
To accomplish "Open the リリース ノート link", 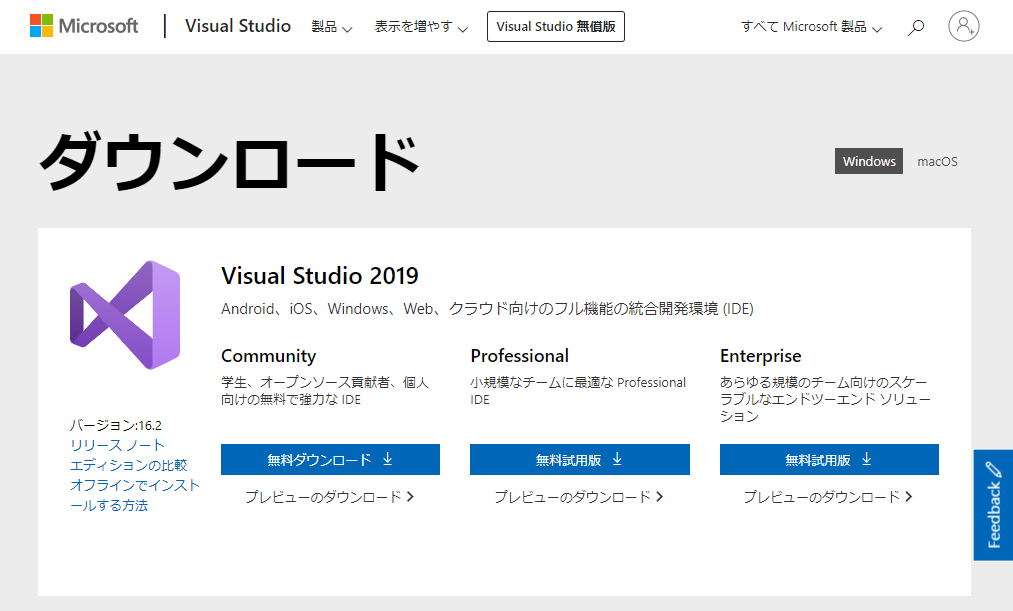I will [118, 445].
